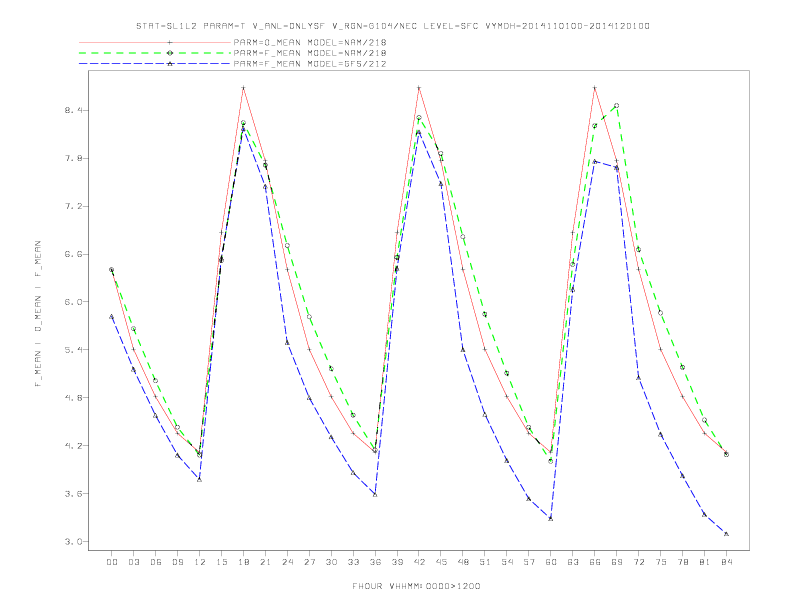Click the x-axis label 42

coord(419,562)
